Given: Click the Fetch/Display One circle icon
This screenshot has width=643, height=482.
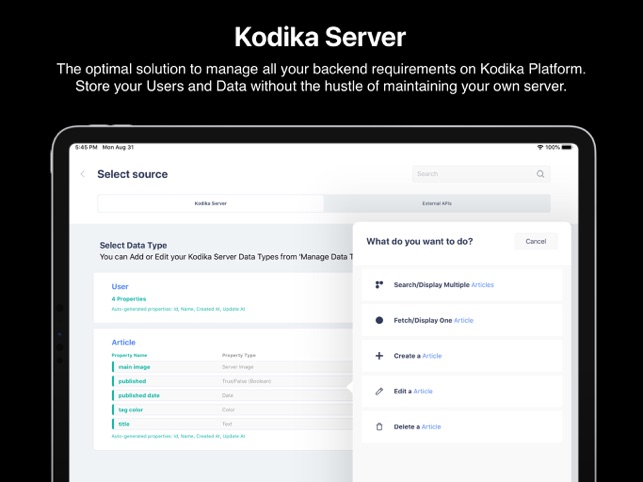Looking at the screenshot, I should click(x=379, y=320).
